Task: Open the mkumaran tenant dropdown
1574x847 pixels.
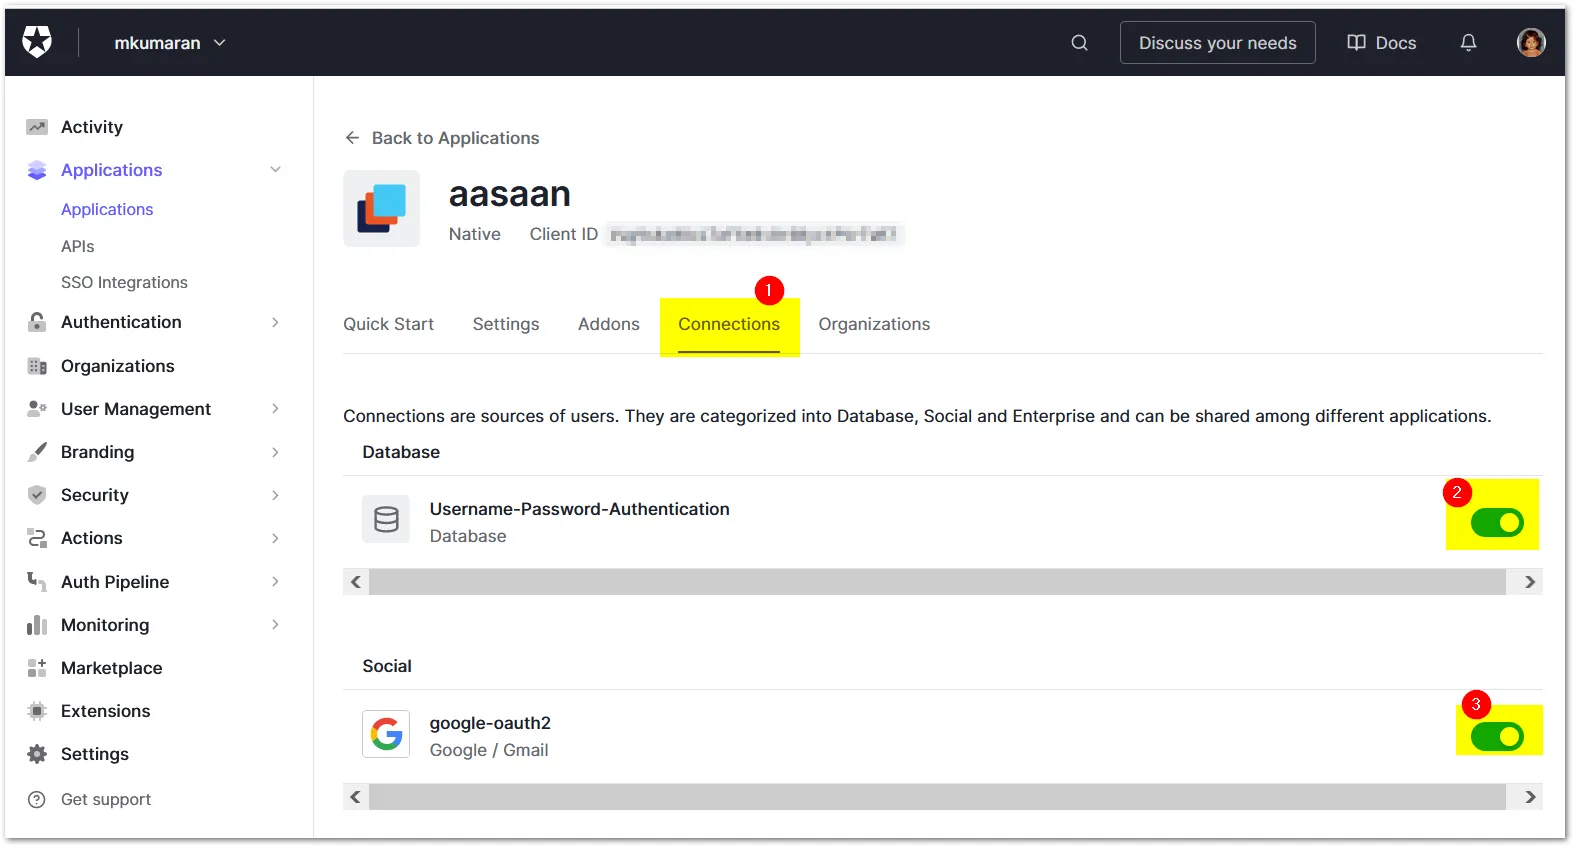Action: coord(170,43)
